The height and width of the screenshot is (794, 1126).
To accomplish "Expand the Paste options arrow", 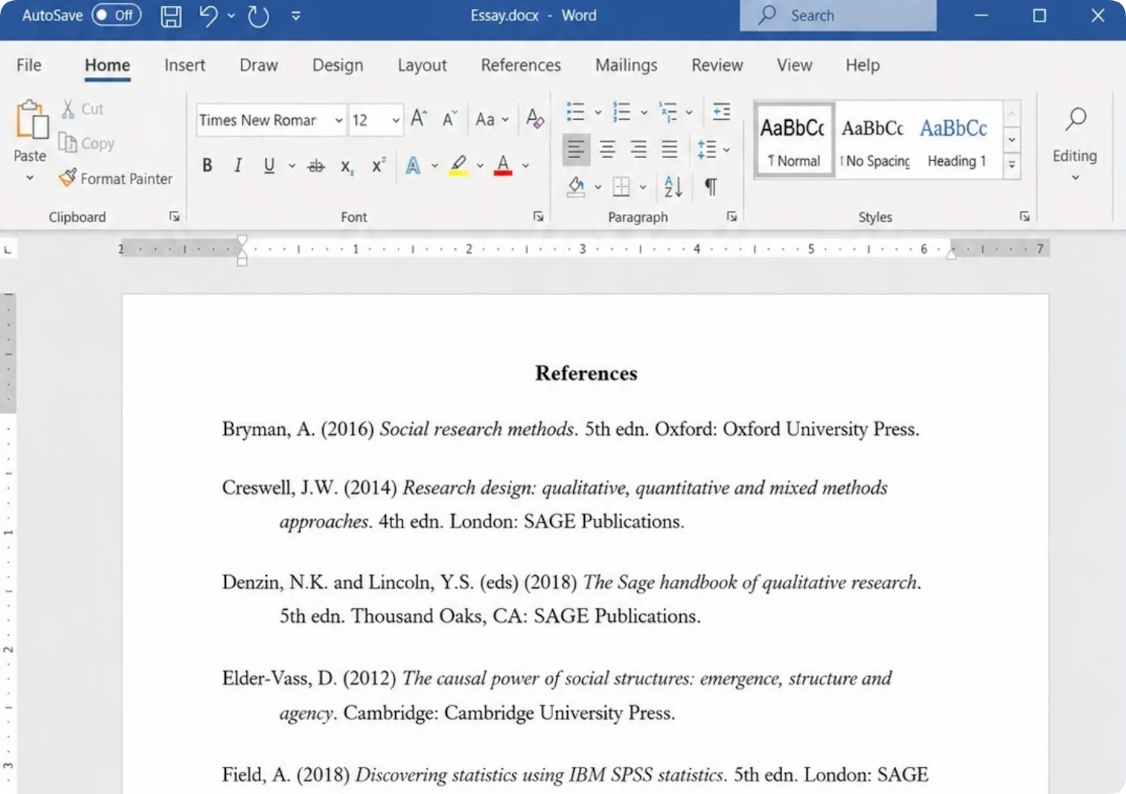I will pos(29,177).
